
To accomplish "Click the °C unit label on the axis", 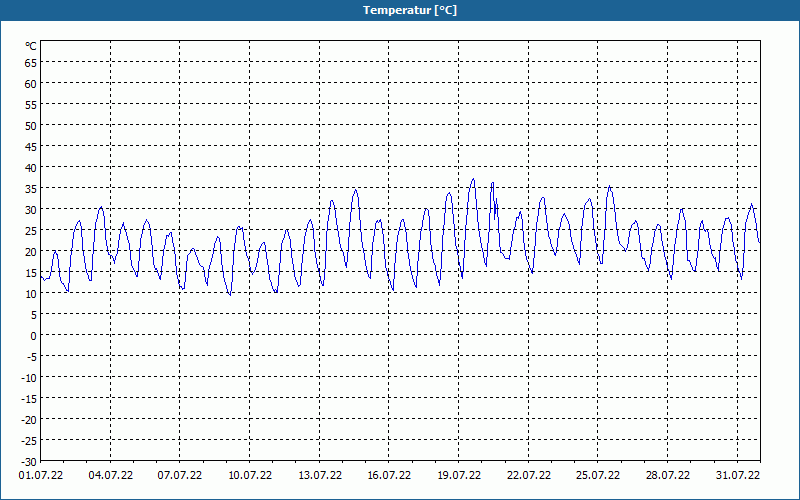I will (31, 46).
